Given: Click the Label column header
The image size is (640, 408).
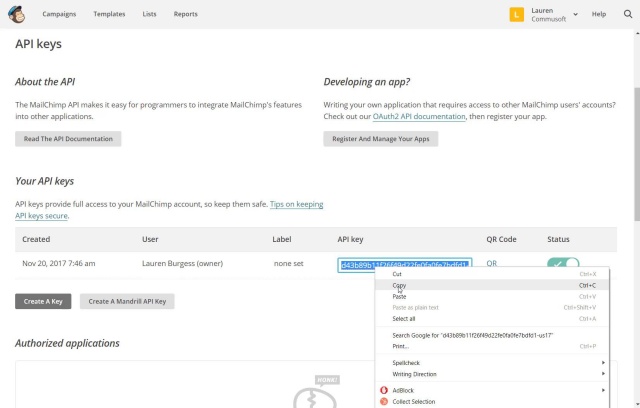Looking at the screenshot, I should click(x=282, y=239).
